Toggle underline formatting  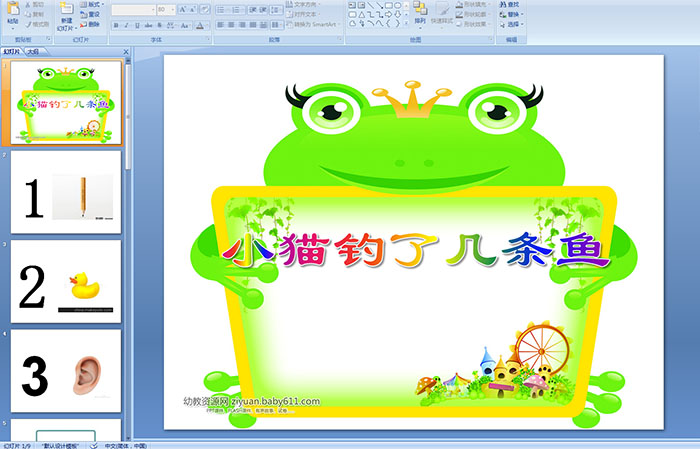(x=137, y=25)
